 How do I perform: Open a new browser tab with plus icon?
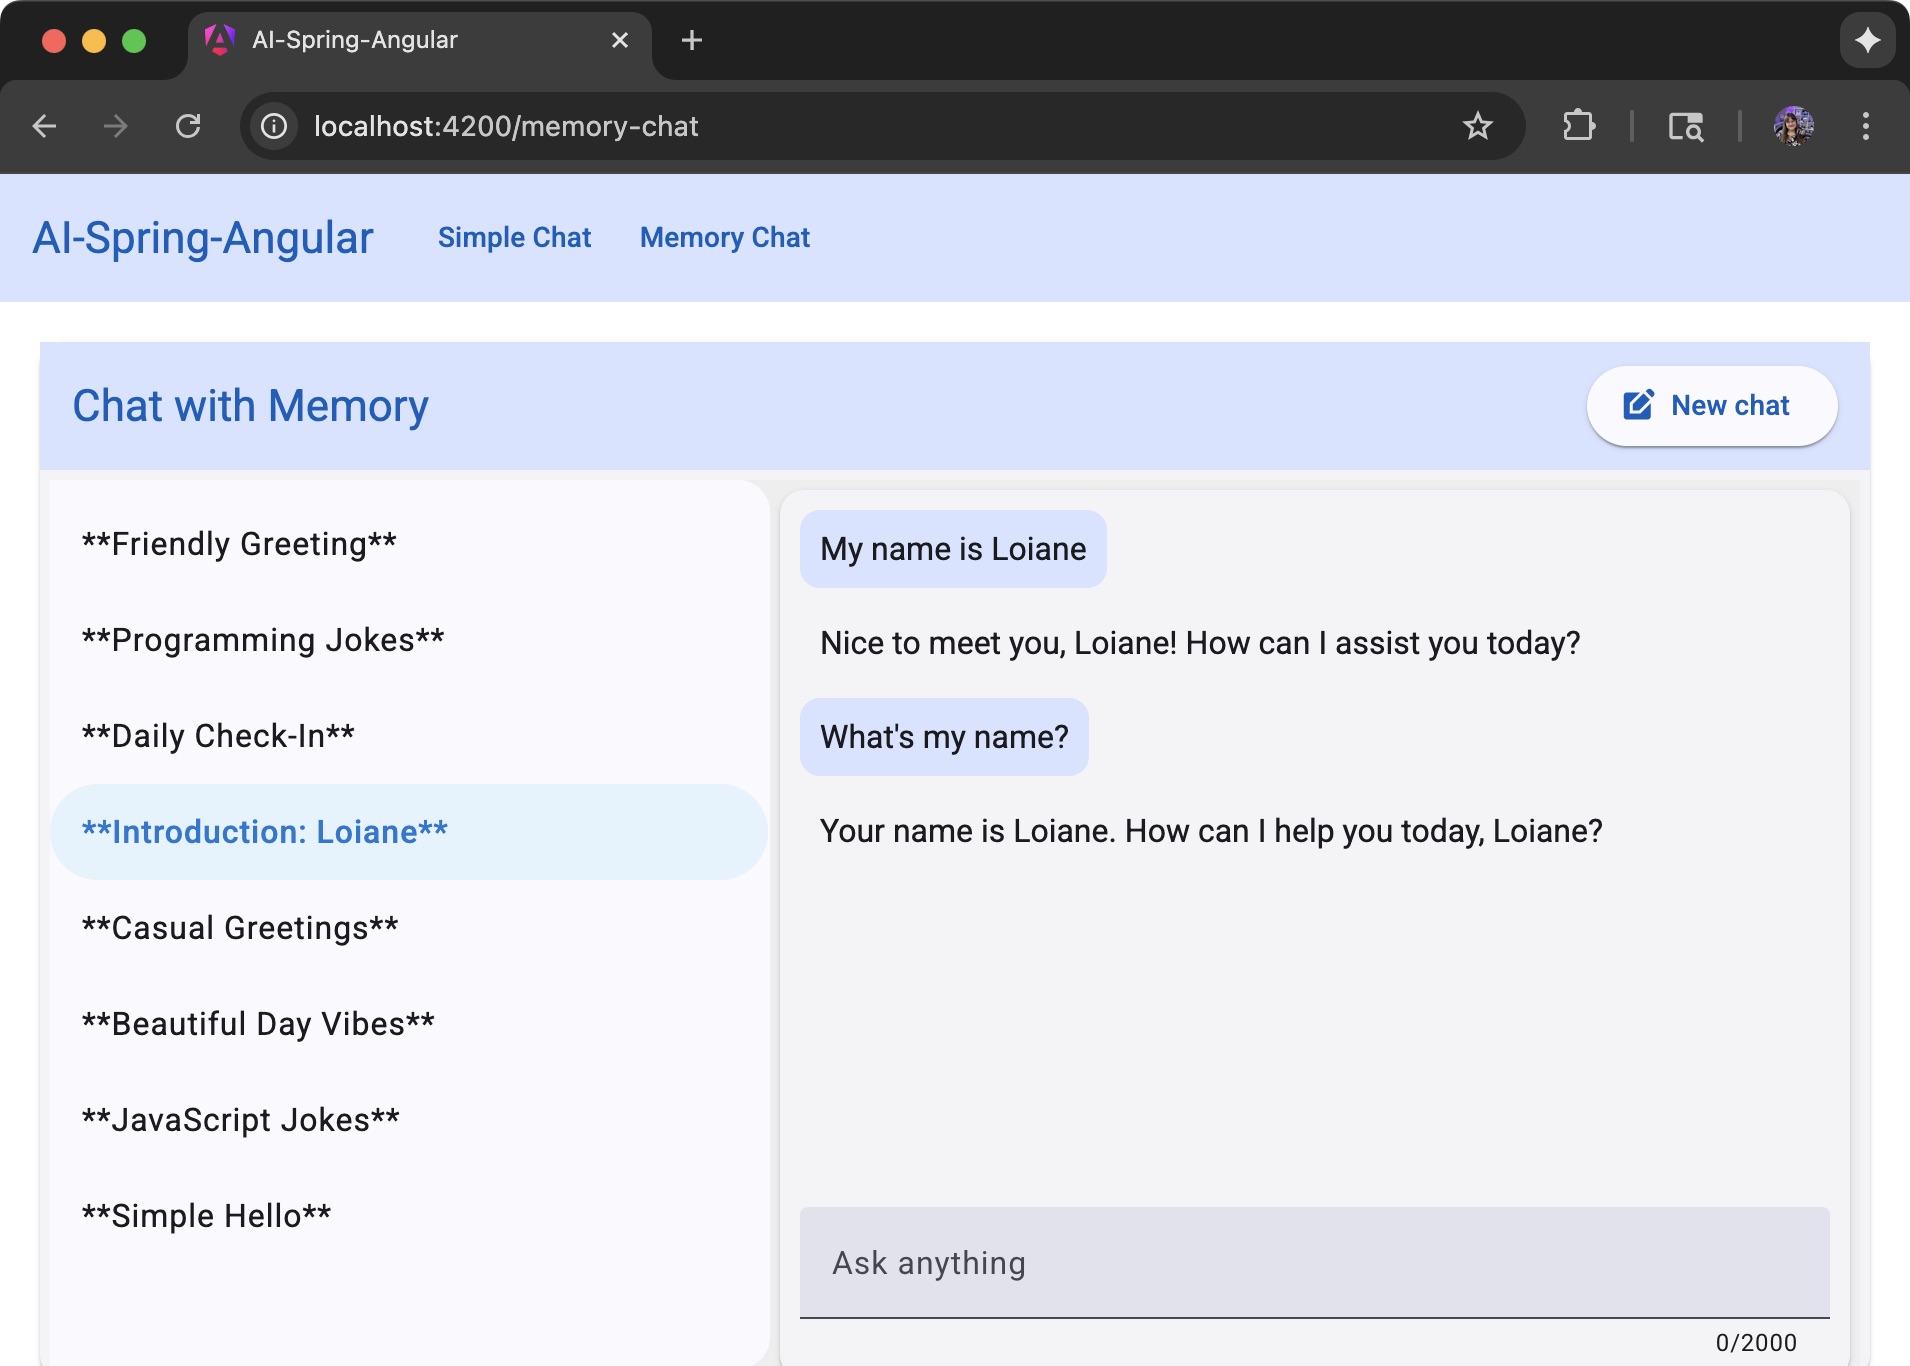pos(691,40)
